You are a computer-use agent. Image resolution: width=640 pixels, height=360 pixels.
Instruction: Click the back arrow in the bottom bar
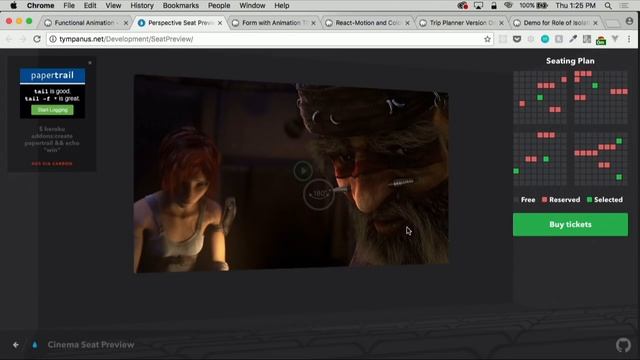pos(16,345)
